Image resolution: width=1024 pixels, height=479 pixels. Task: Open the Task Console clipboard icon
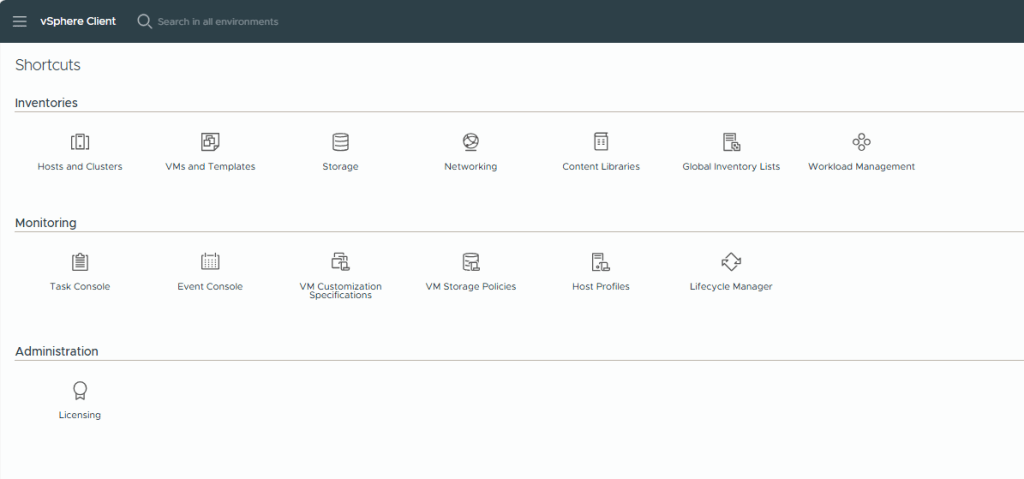pyautogui.click(x=80, y=262)
